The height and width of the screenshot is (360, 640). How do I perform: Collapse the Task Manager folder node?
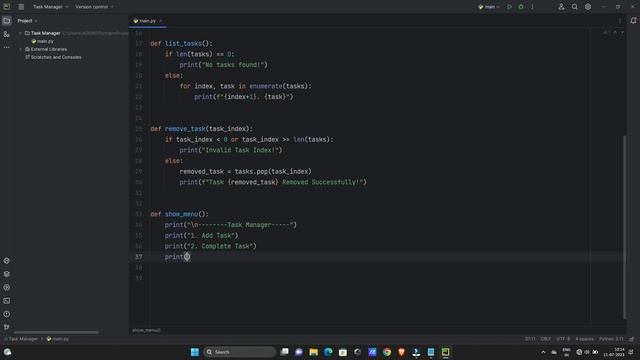pos(20,33)
